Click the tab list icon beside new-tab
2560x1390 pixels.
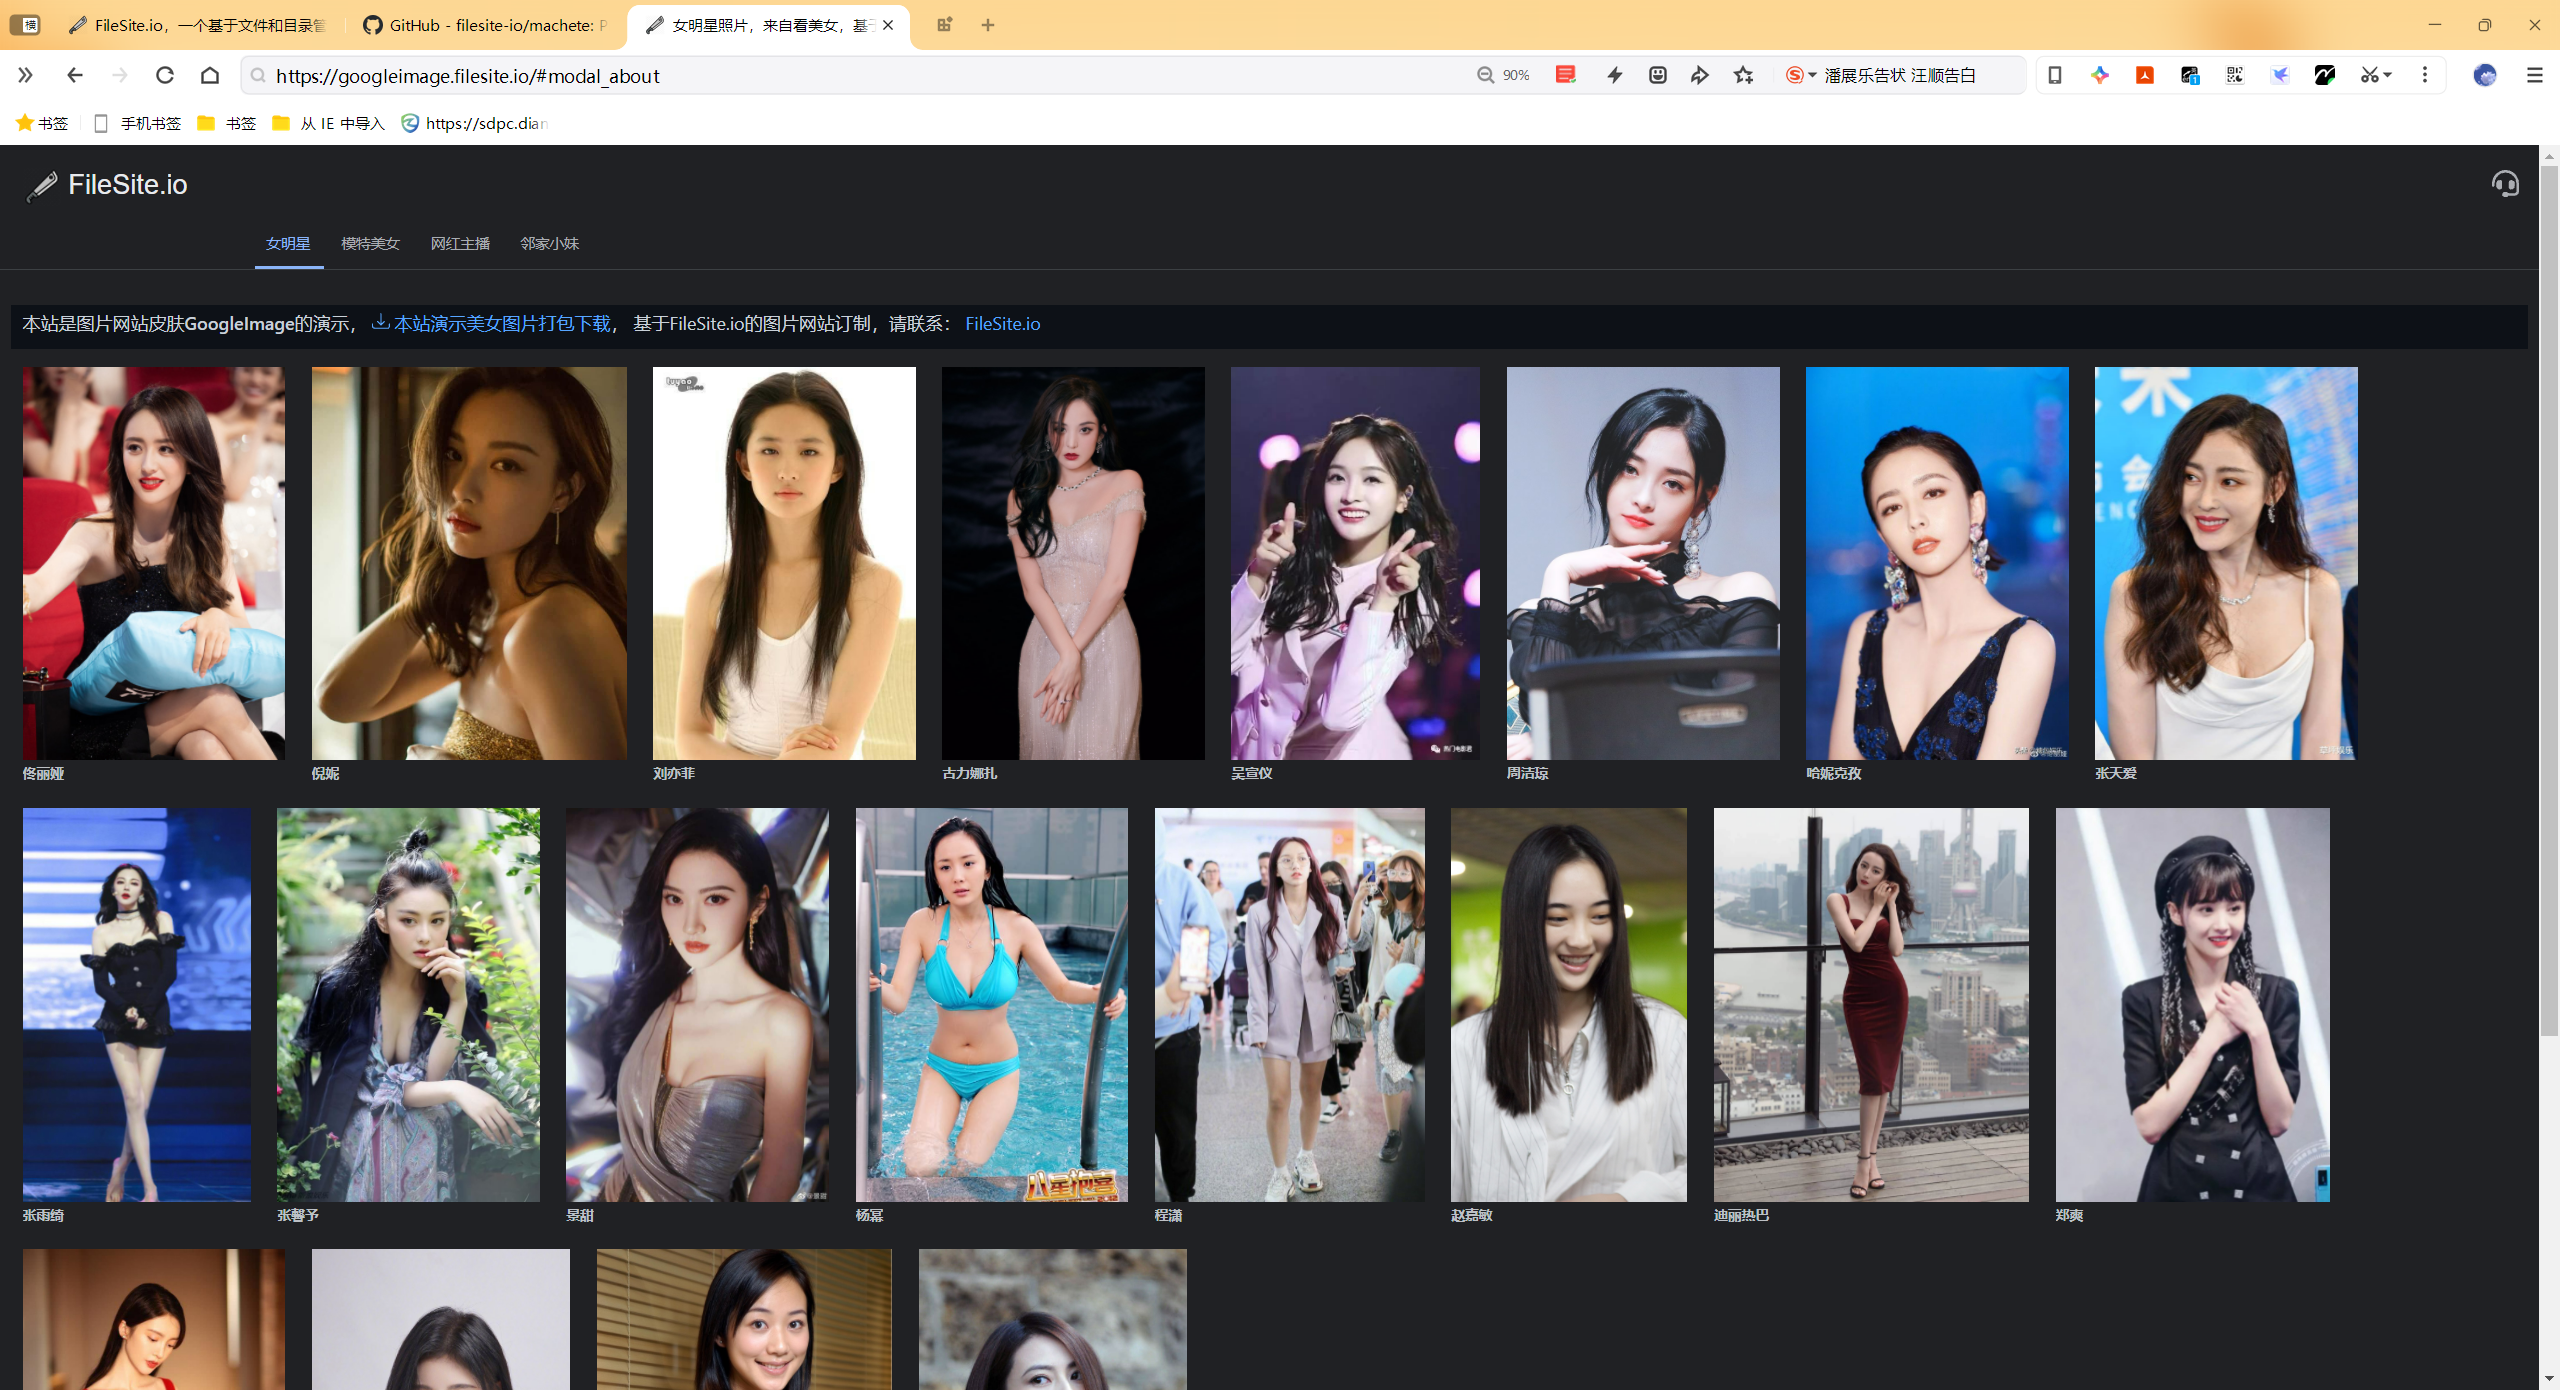pyautogui.click(x=945, y=25)
